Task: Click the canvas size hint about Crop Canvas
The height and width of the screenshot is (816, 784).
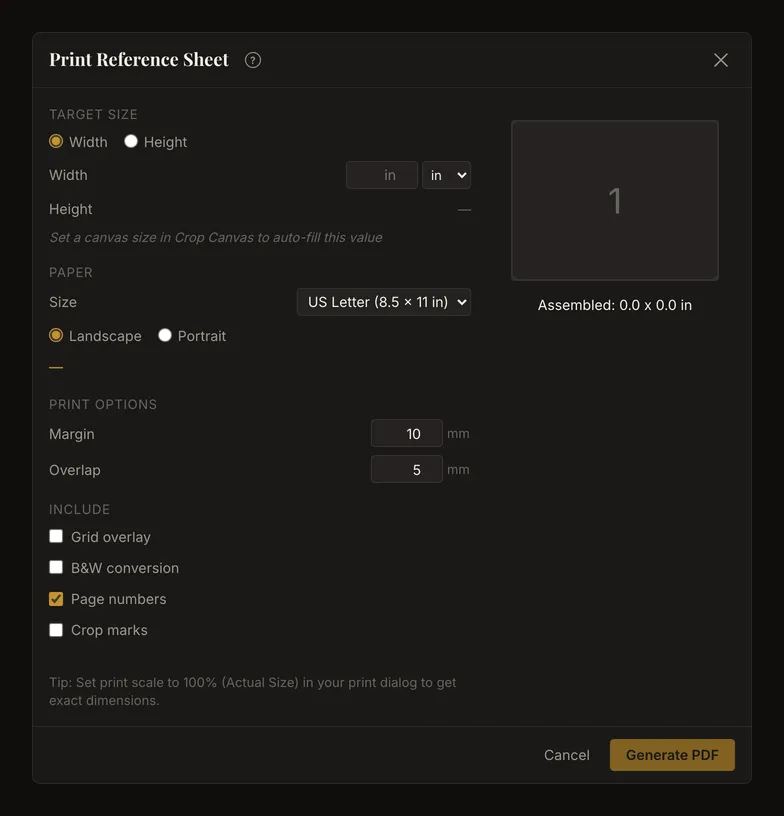Action: tap(215, 238)
